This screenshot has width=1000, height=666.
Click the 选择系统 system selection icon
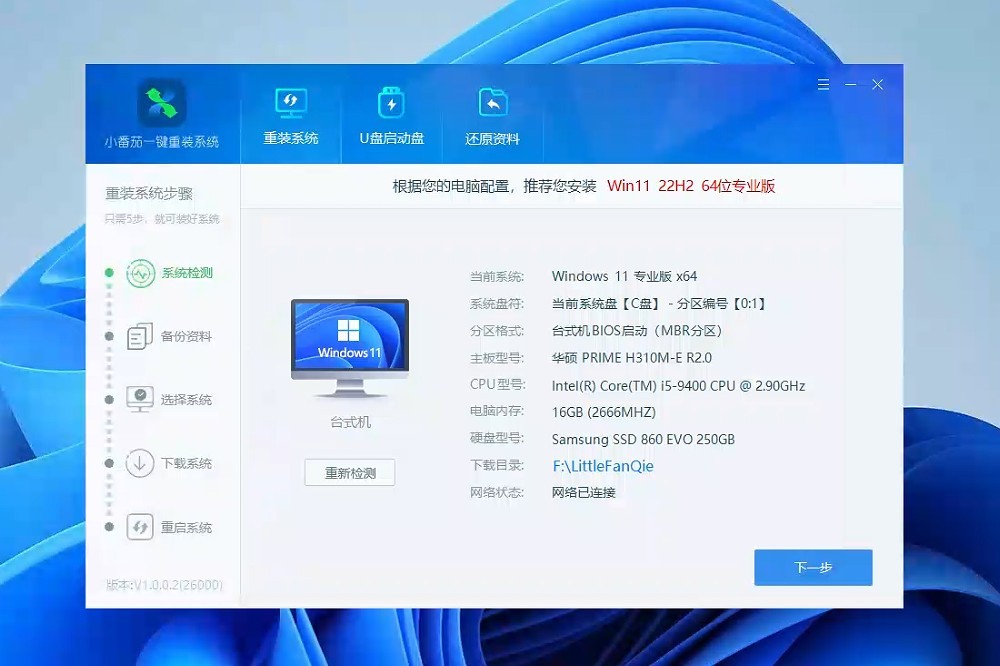[x=142, y=399]
